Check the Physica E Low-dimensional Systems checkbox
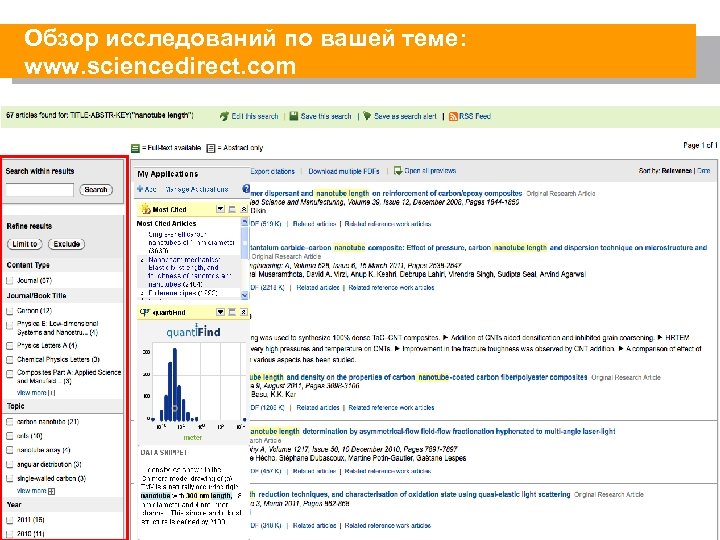The image size is (720, 540). pyautogui.click(x=9, y=326)
